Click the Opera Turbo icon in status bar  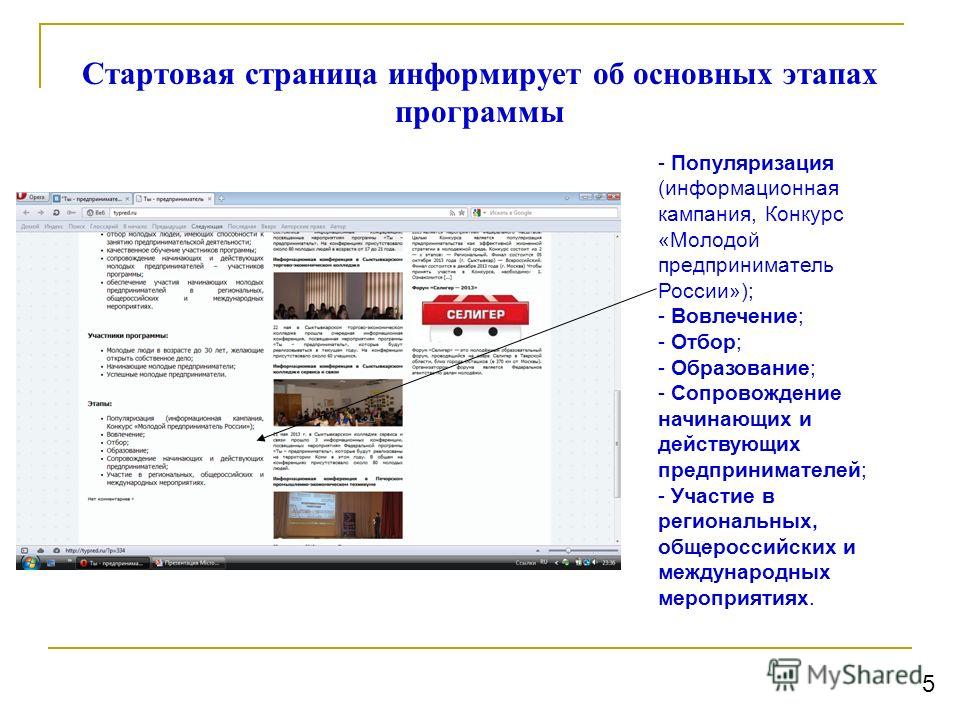pos(56,550)
